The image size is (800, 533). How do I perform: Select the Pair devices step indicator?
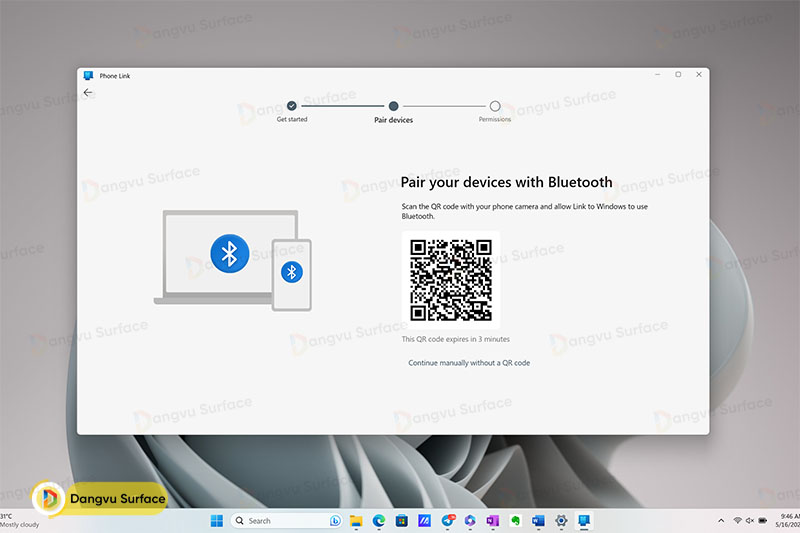[393, 106]
